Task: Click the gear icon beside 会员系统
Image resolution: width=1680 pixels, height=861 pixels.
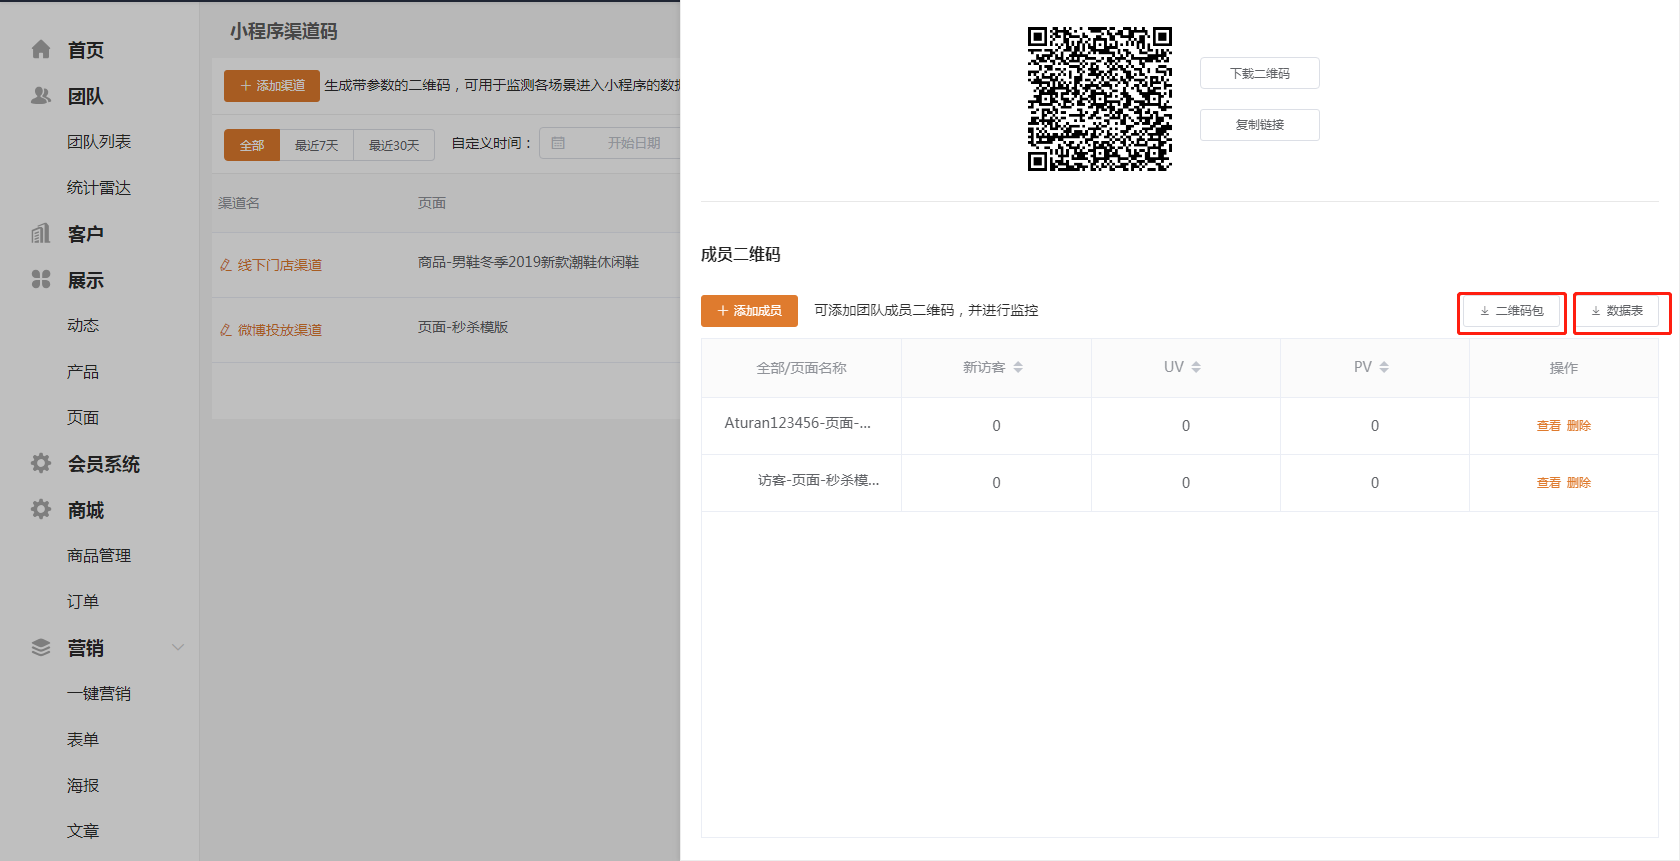Action: click(41, 463)
